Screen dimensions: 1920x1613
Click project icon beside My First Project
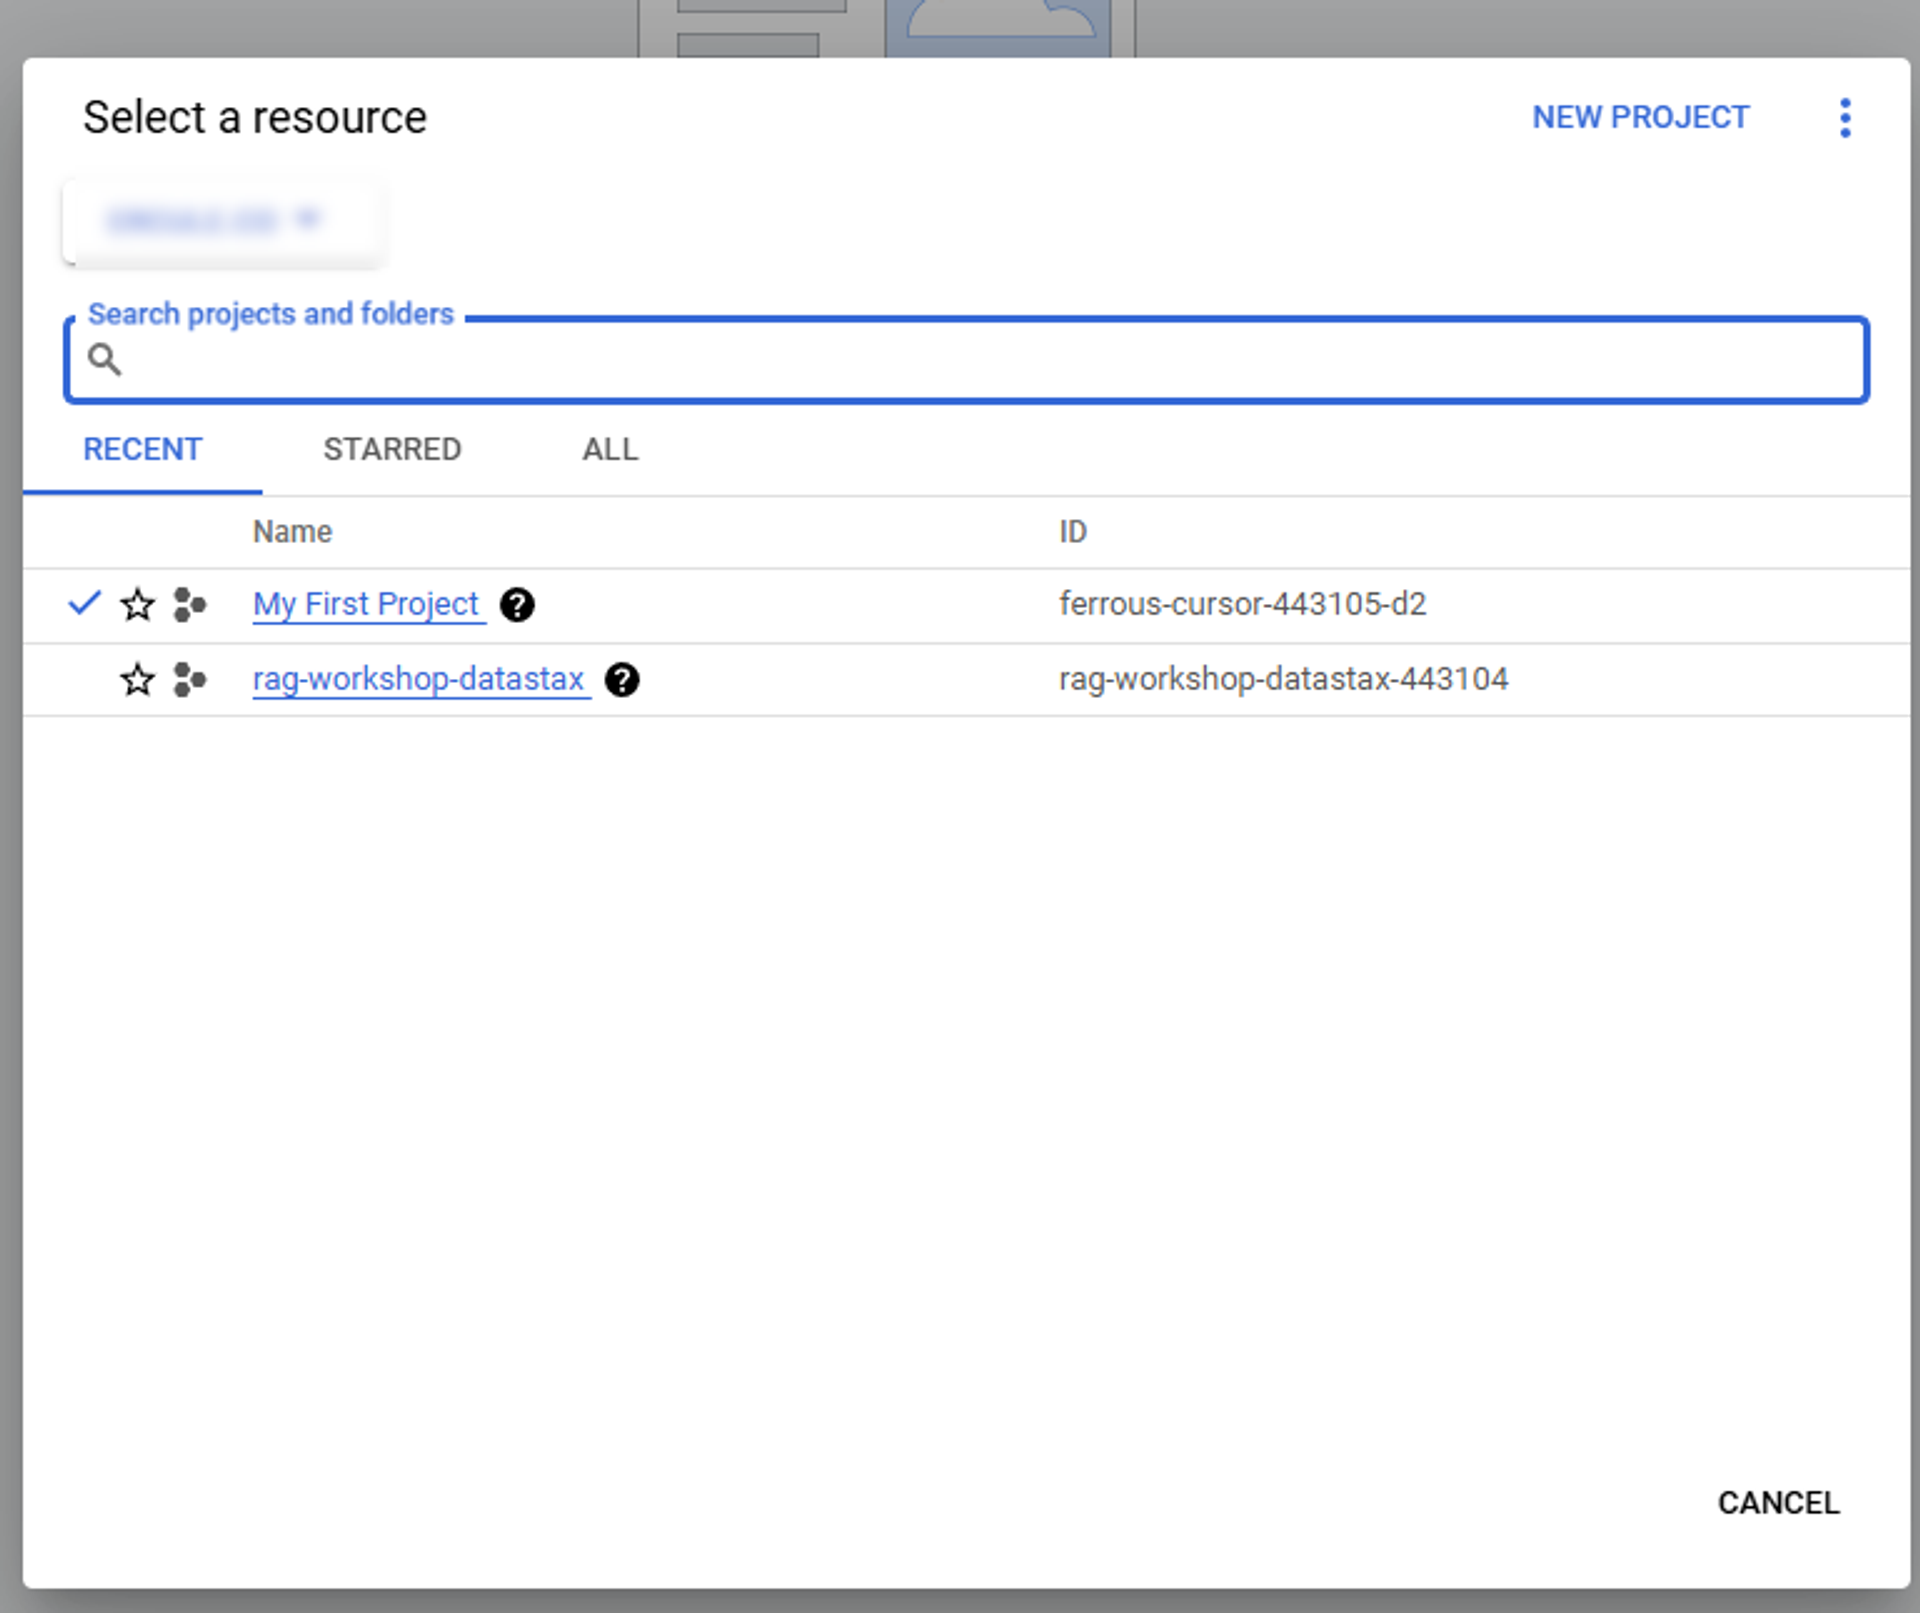point(189,605)
